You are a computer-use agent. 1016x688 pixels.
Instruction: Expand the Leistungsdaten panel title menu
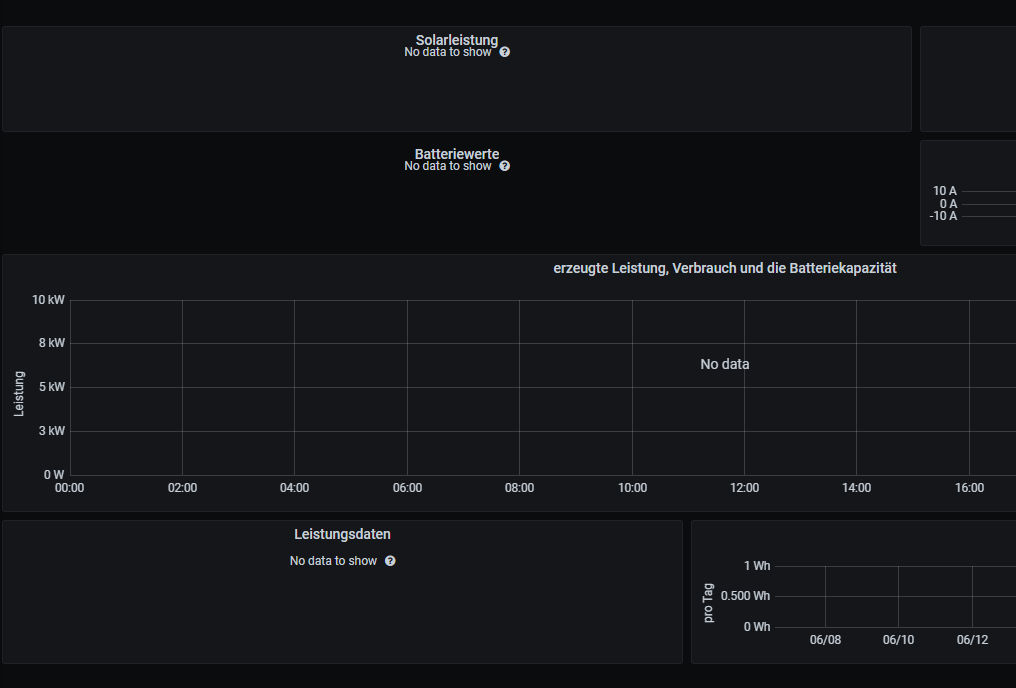pyautogui.click(x=342, y=534)
